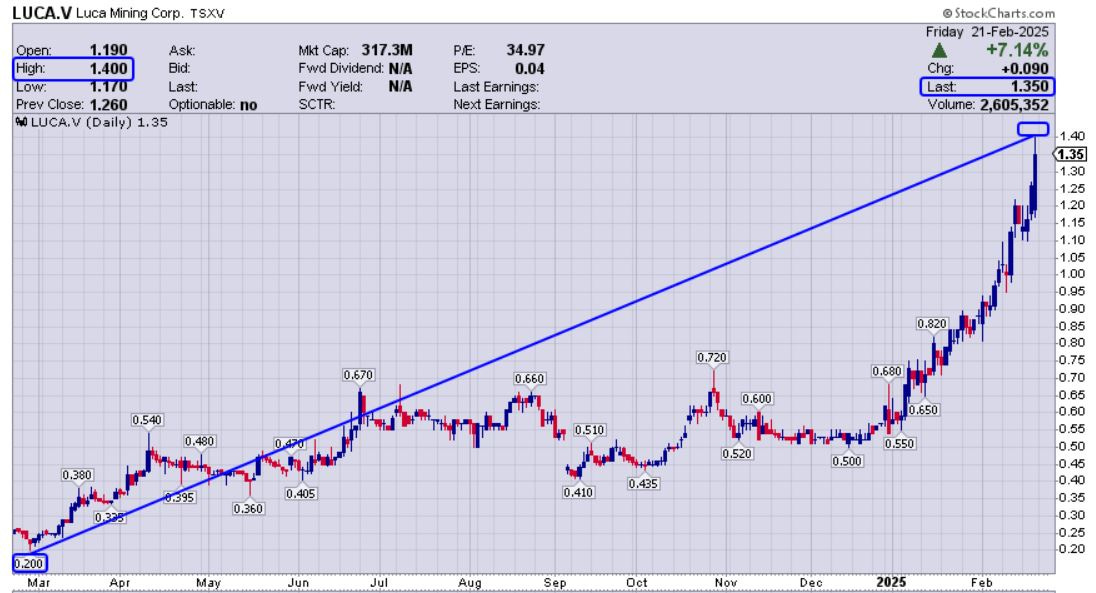Click the 0.670 peak price label

coord(358,376)
